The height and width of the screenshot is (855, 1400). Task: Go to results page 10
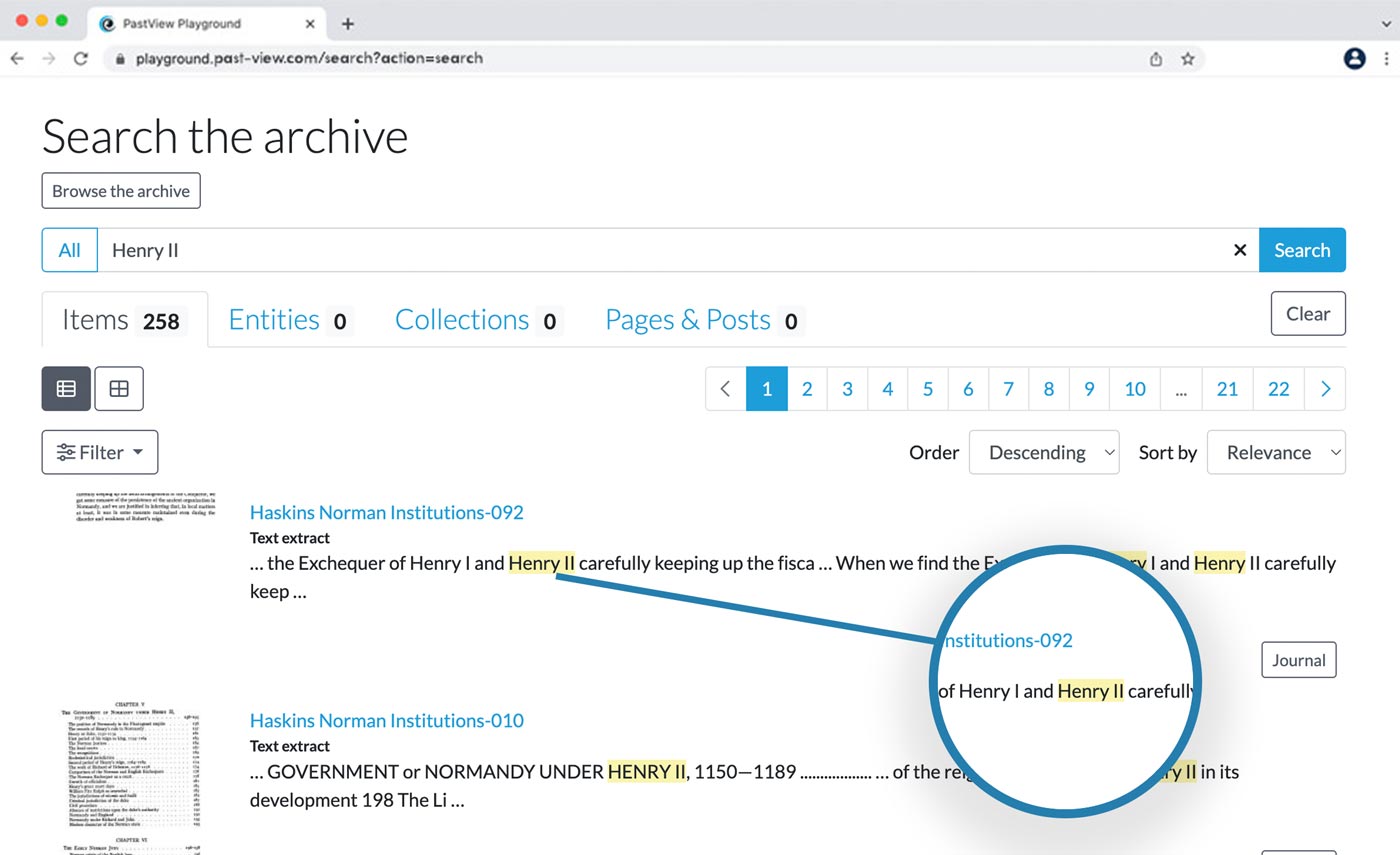1135,389
